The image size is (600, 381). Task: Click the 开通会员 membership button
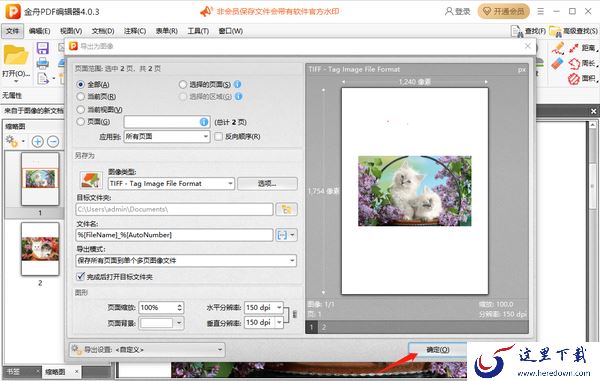504,11
